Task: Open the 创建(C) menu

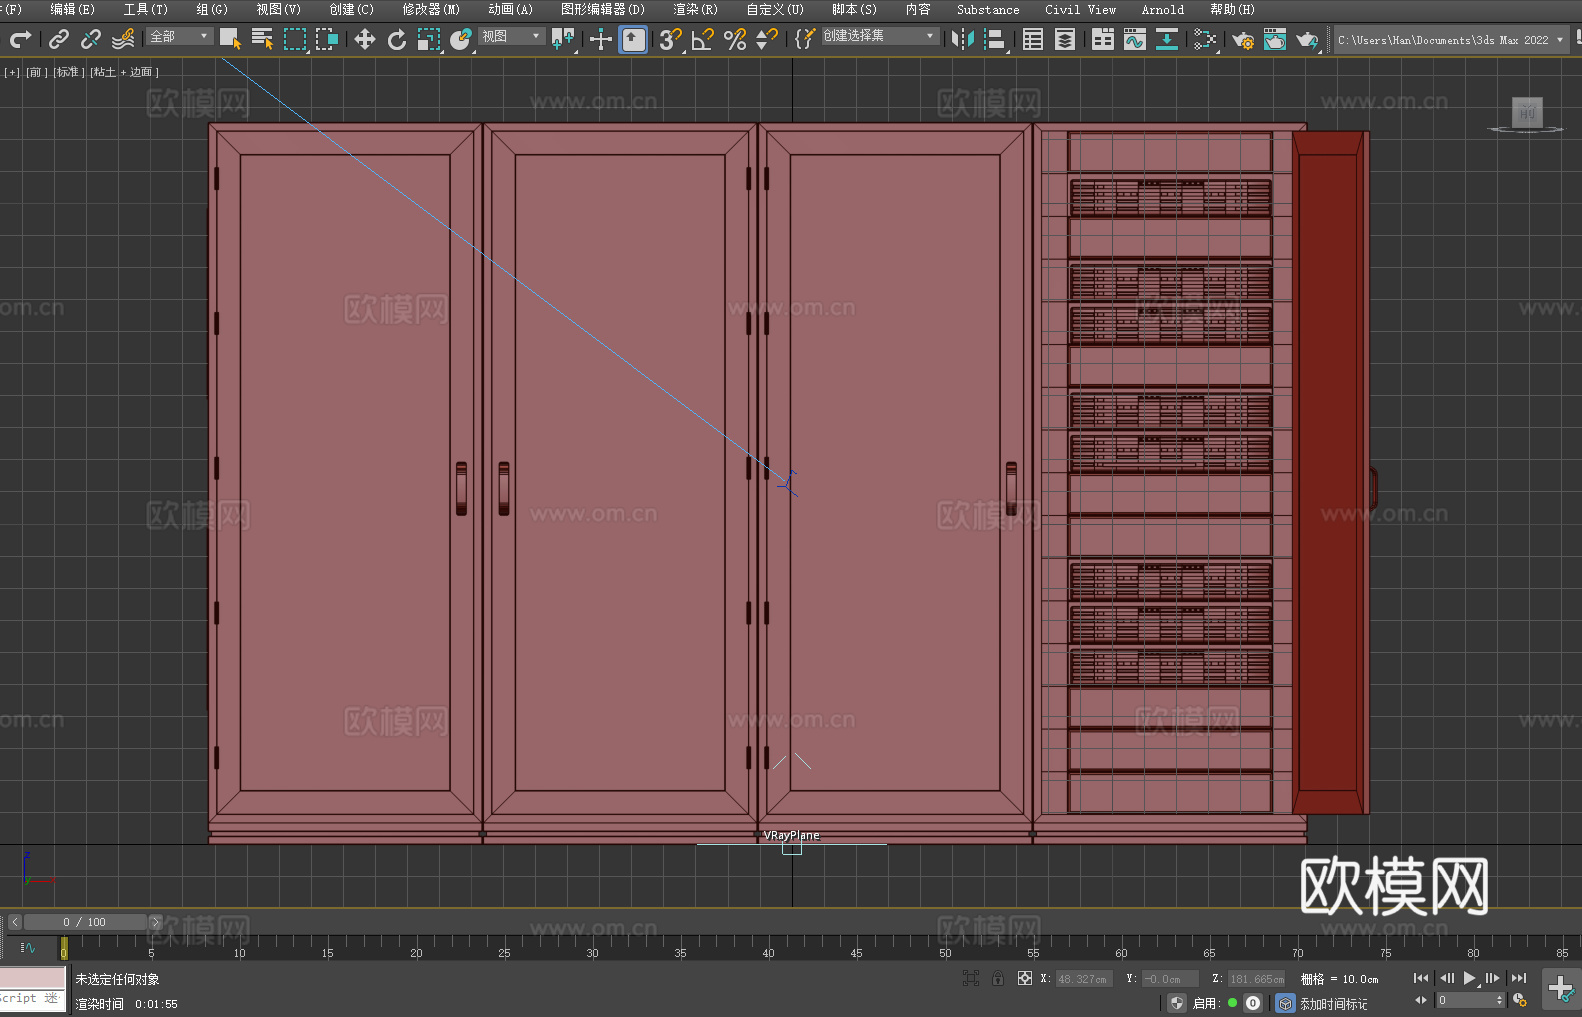Action: 351,9
